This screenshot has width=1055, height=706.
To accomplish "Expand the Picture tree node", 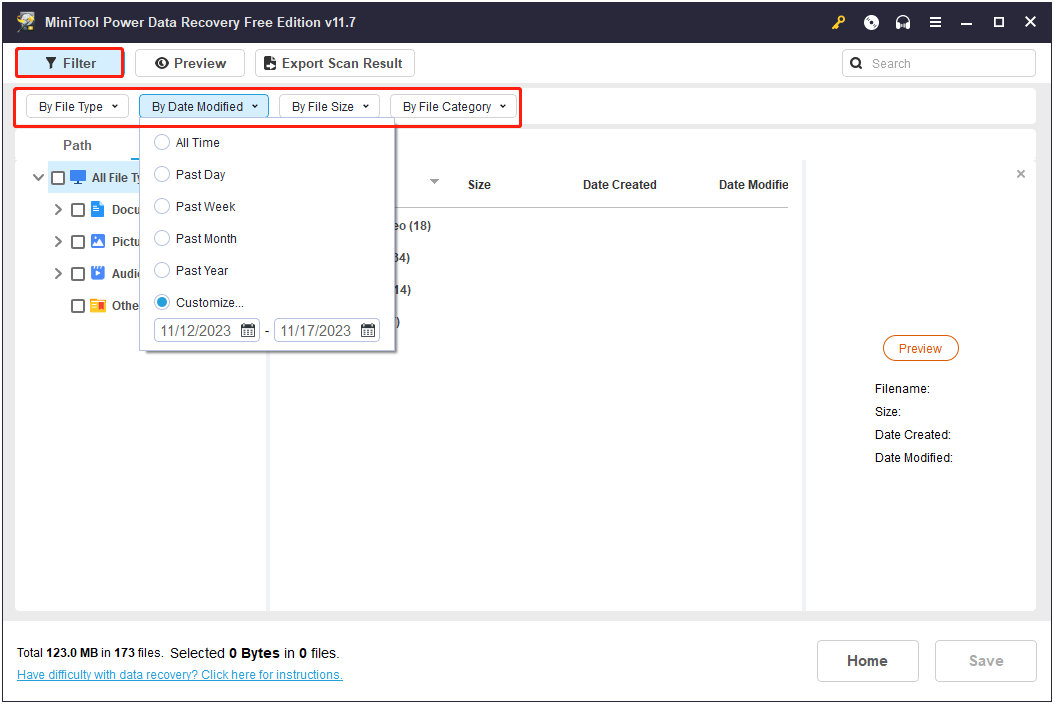I will pyautogui.click(x=58, y=242).
